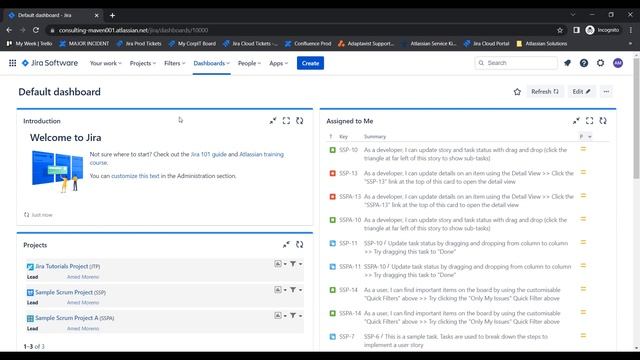The width and height of the screenshot is (640, 360).
Task: Open the app switcher grid icon
Action: coord(13,63)
